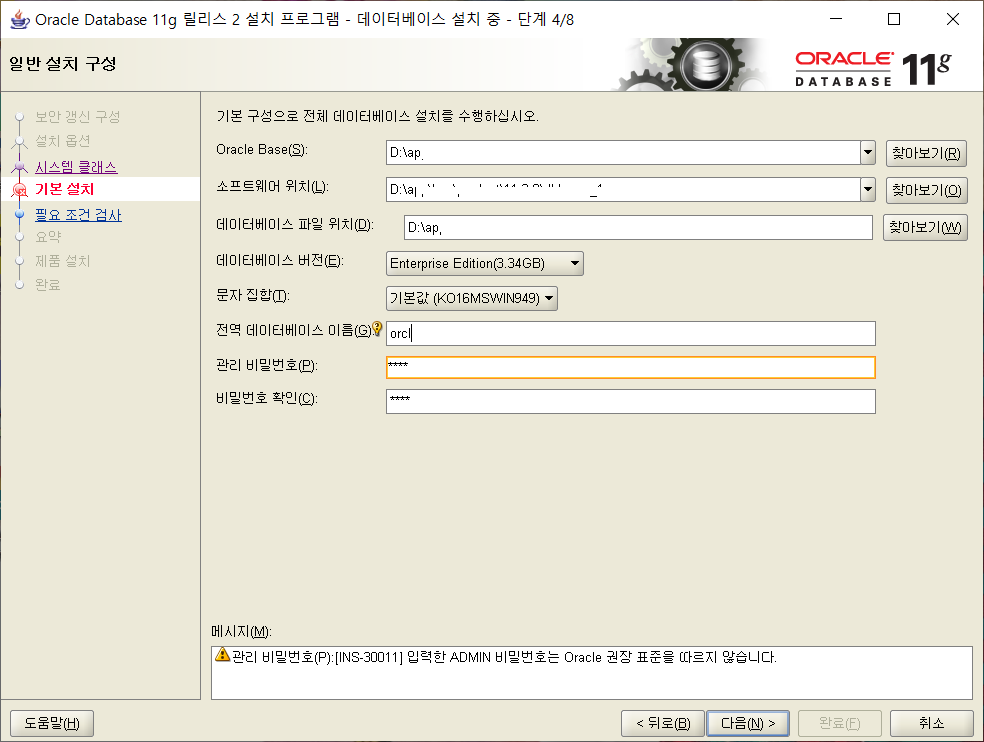Image resolution: width=984 pixels, height=742 pixels.
Task: Click the warning icon in message box
Action: [222, 655]
